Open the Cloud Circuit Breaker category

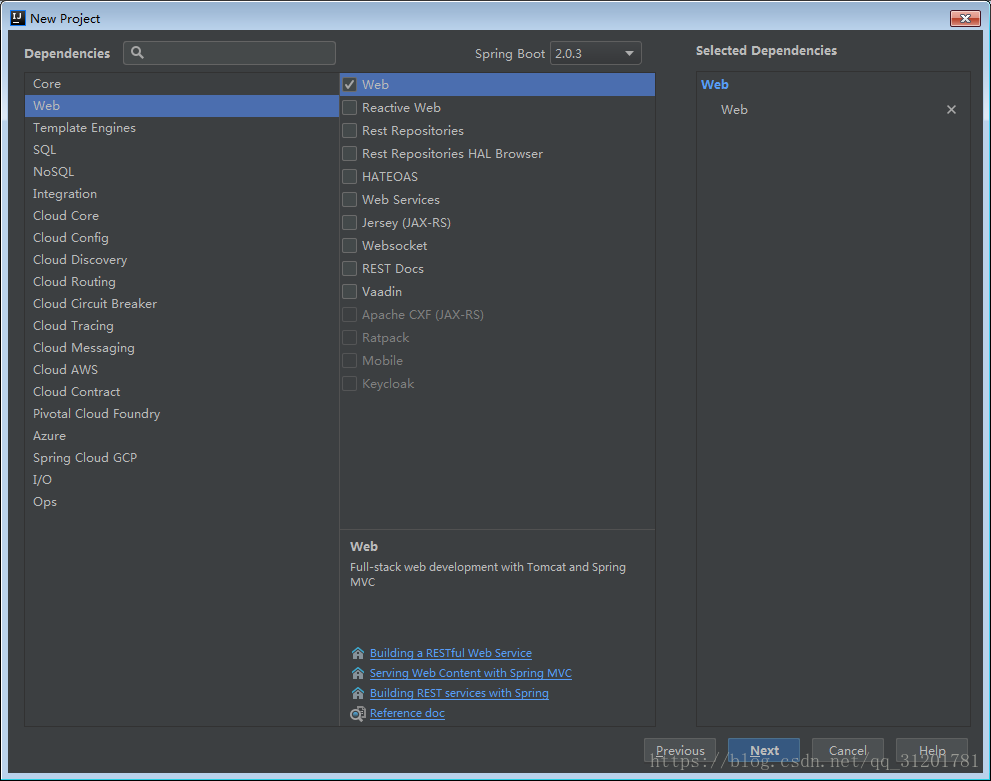181,304
